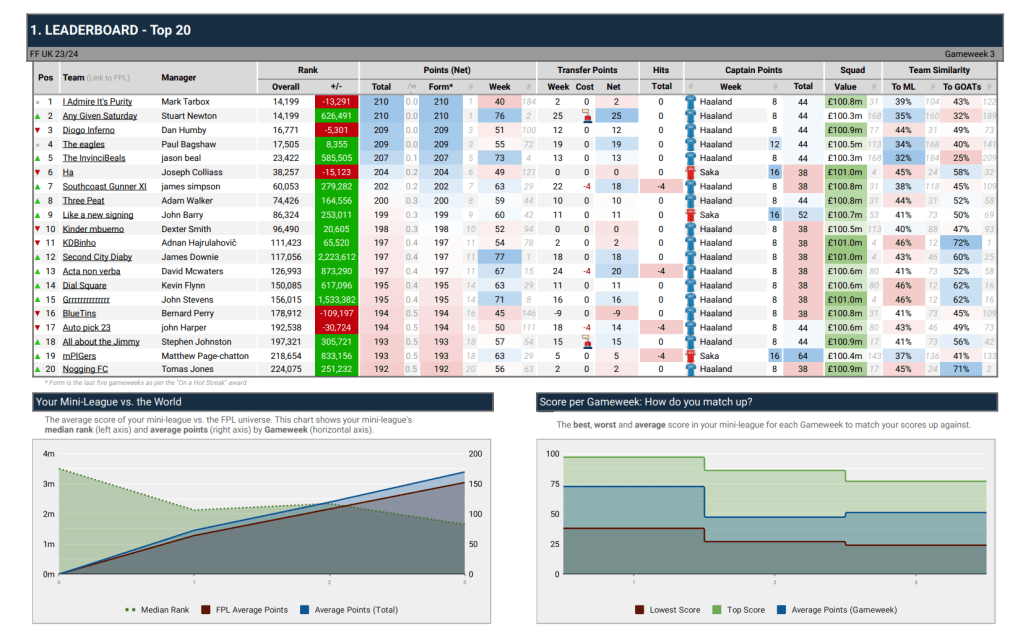This screenshot has width=1023, height=643.
Task: Click the chip icon in Any Given Saturday's Cost cell
Action: (586, 116)
